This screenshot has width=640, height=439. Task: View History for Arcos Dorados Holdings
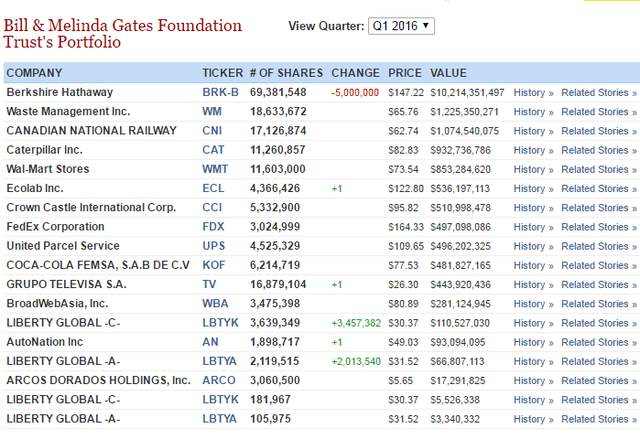pos(533,380)
